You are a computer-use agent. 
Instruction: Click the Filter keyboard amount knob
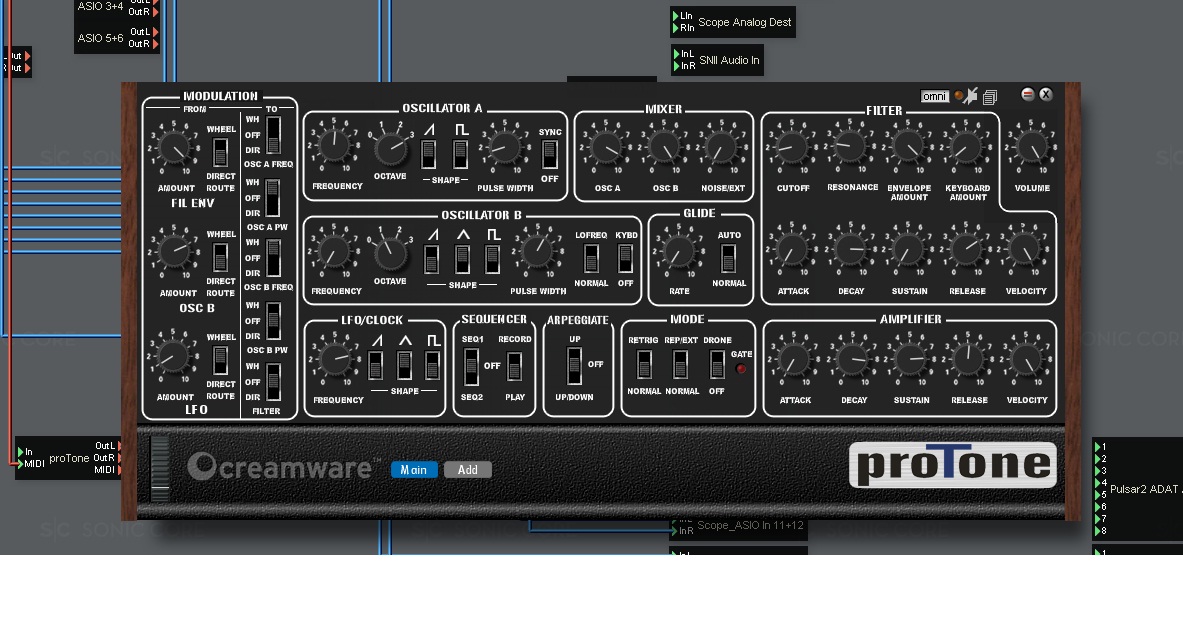(x=966, y=146)
